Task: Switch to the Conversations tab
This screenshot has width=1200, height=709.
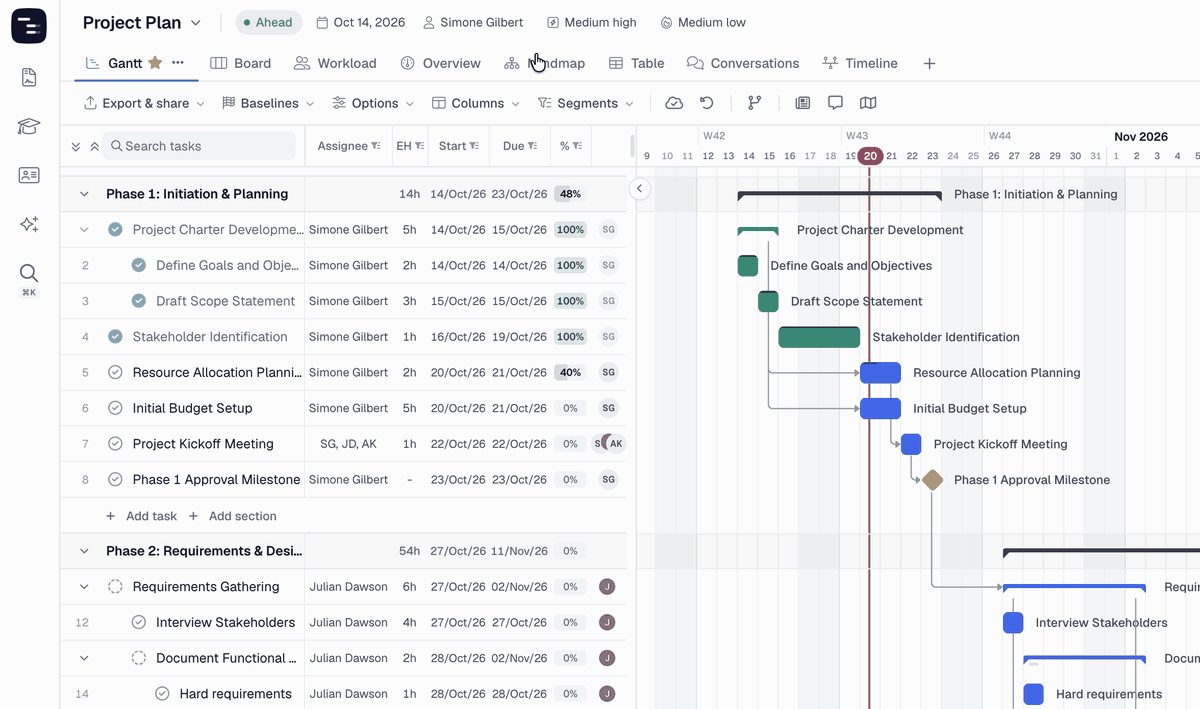Action: (x=743, y=63)
